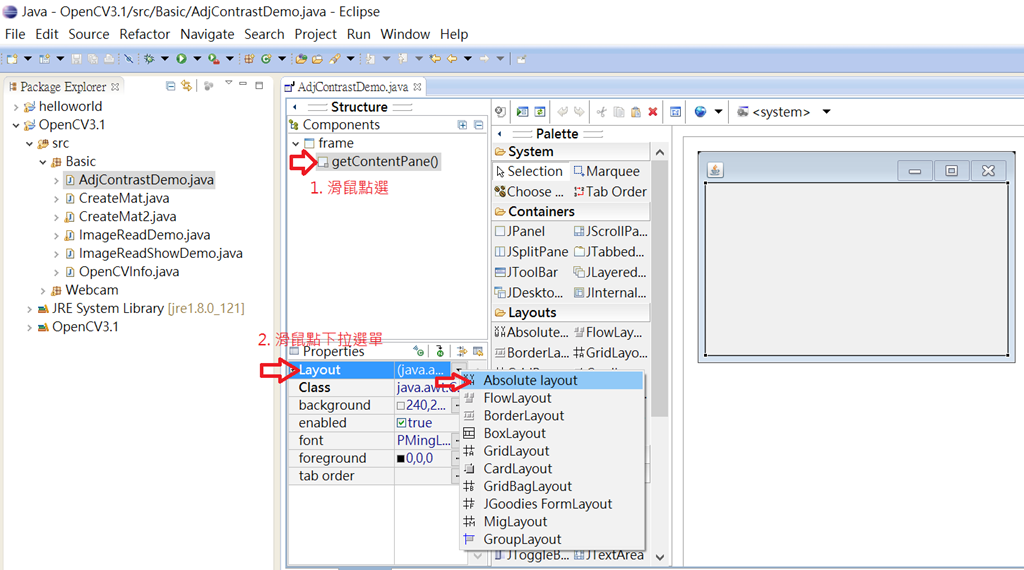Collapse the Basic package node
This screenshot has height=570, width=1024.
click(43, 162)
